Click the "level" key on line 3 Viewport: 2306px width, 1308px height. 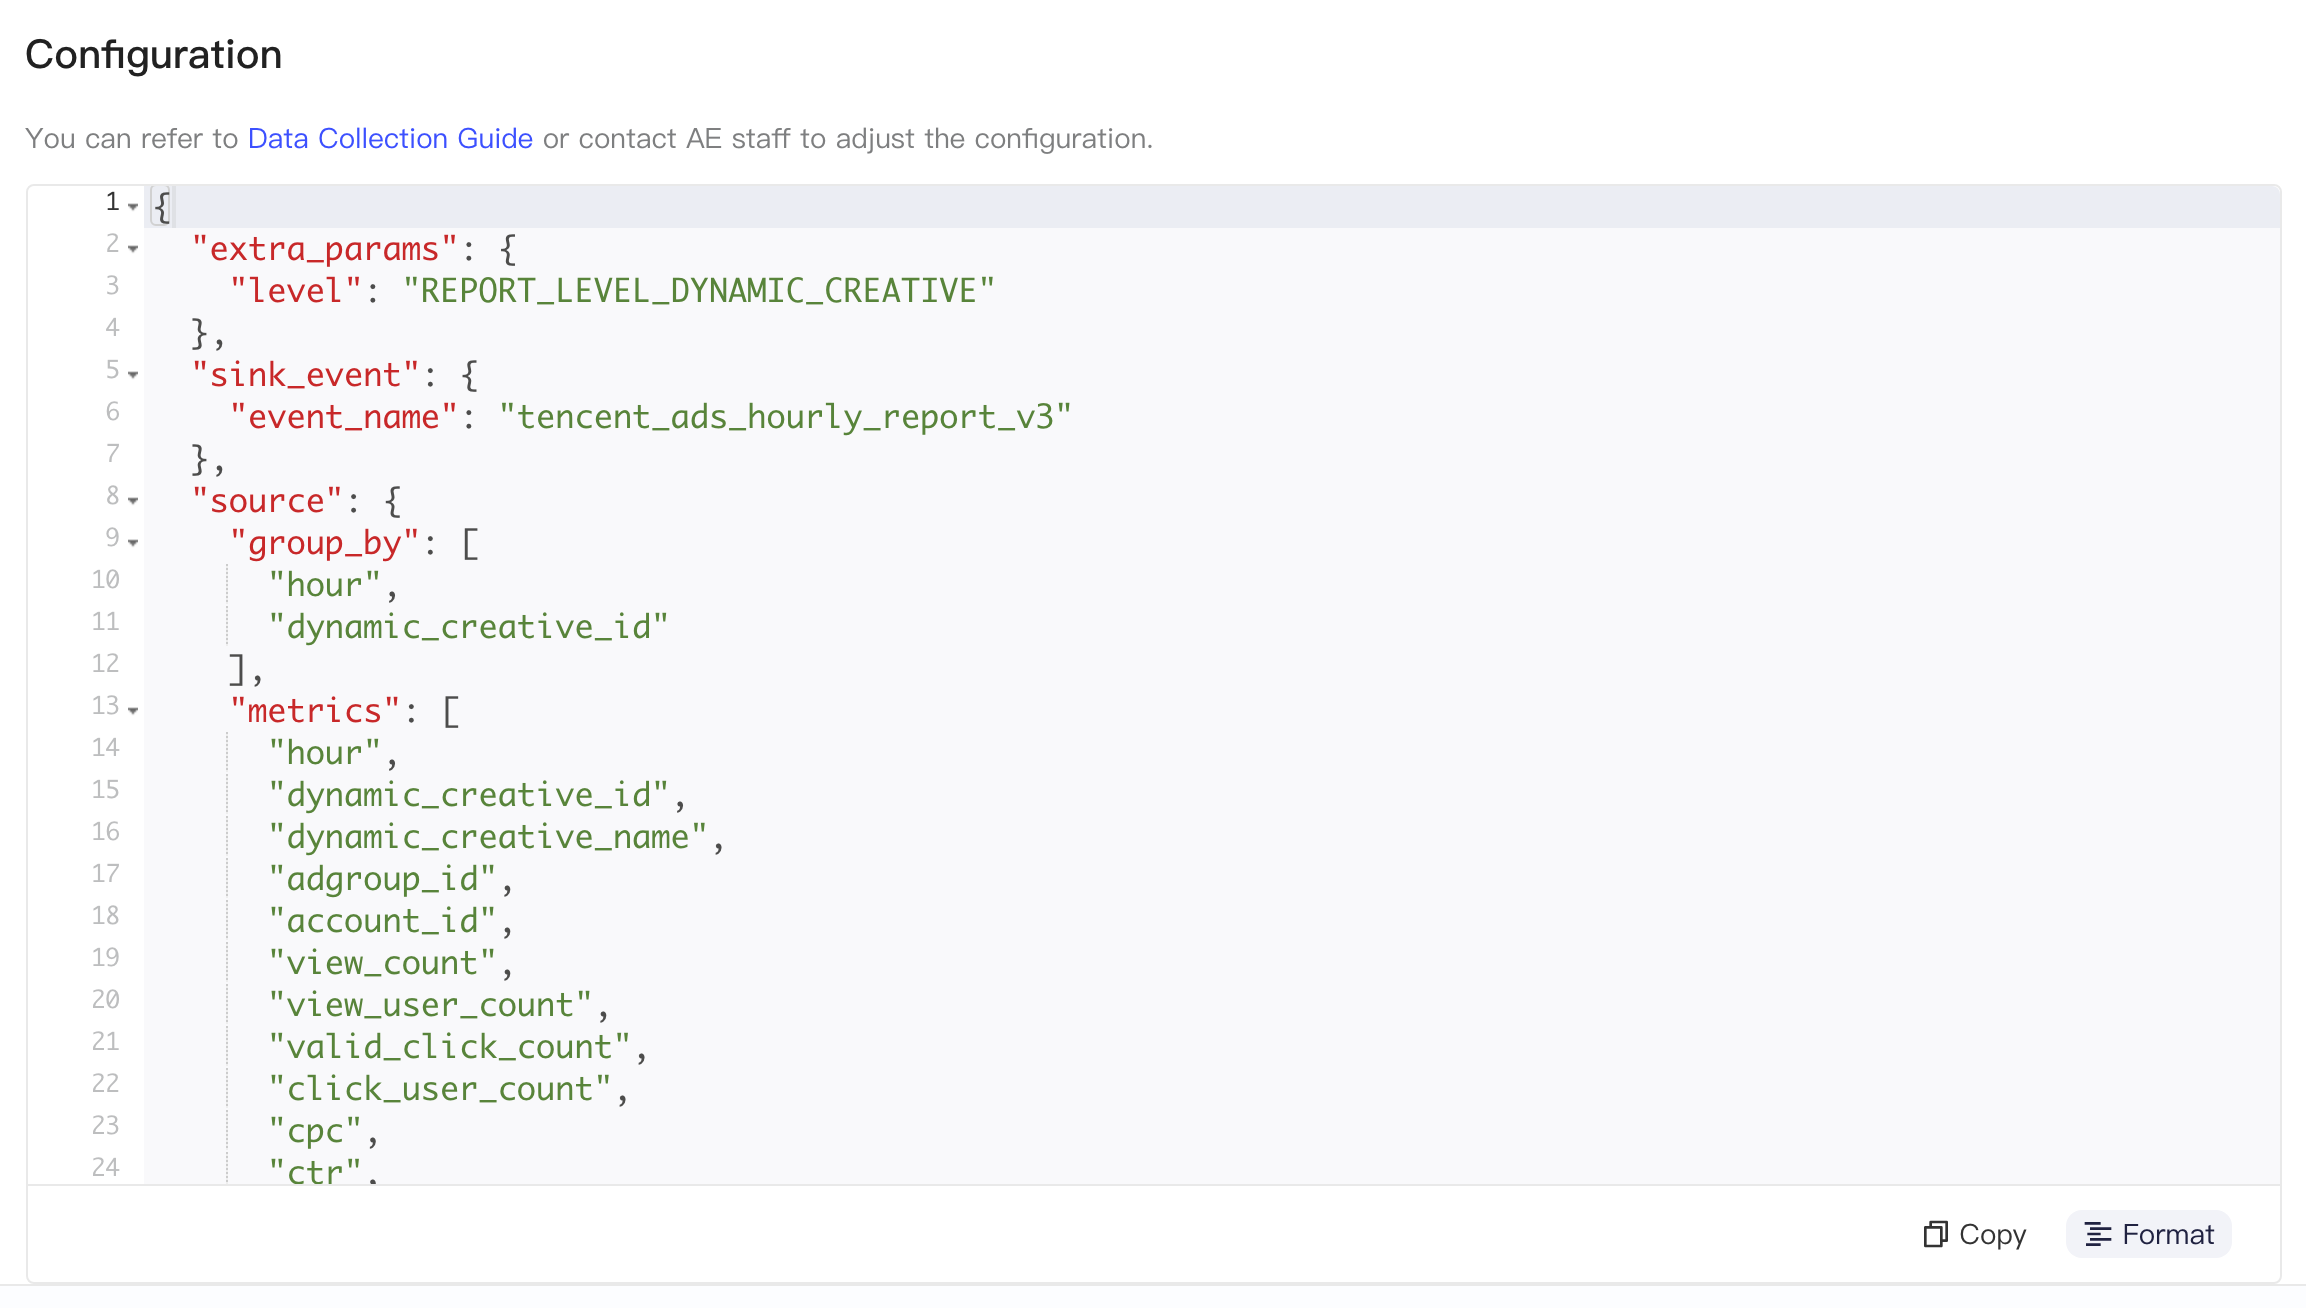click(295, 290)
